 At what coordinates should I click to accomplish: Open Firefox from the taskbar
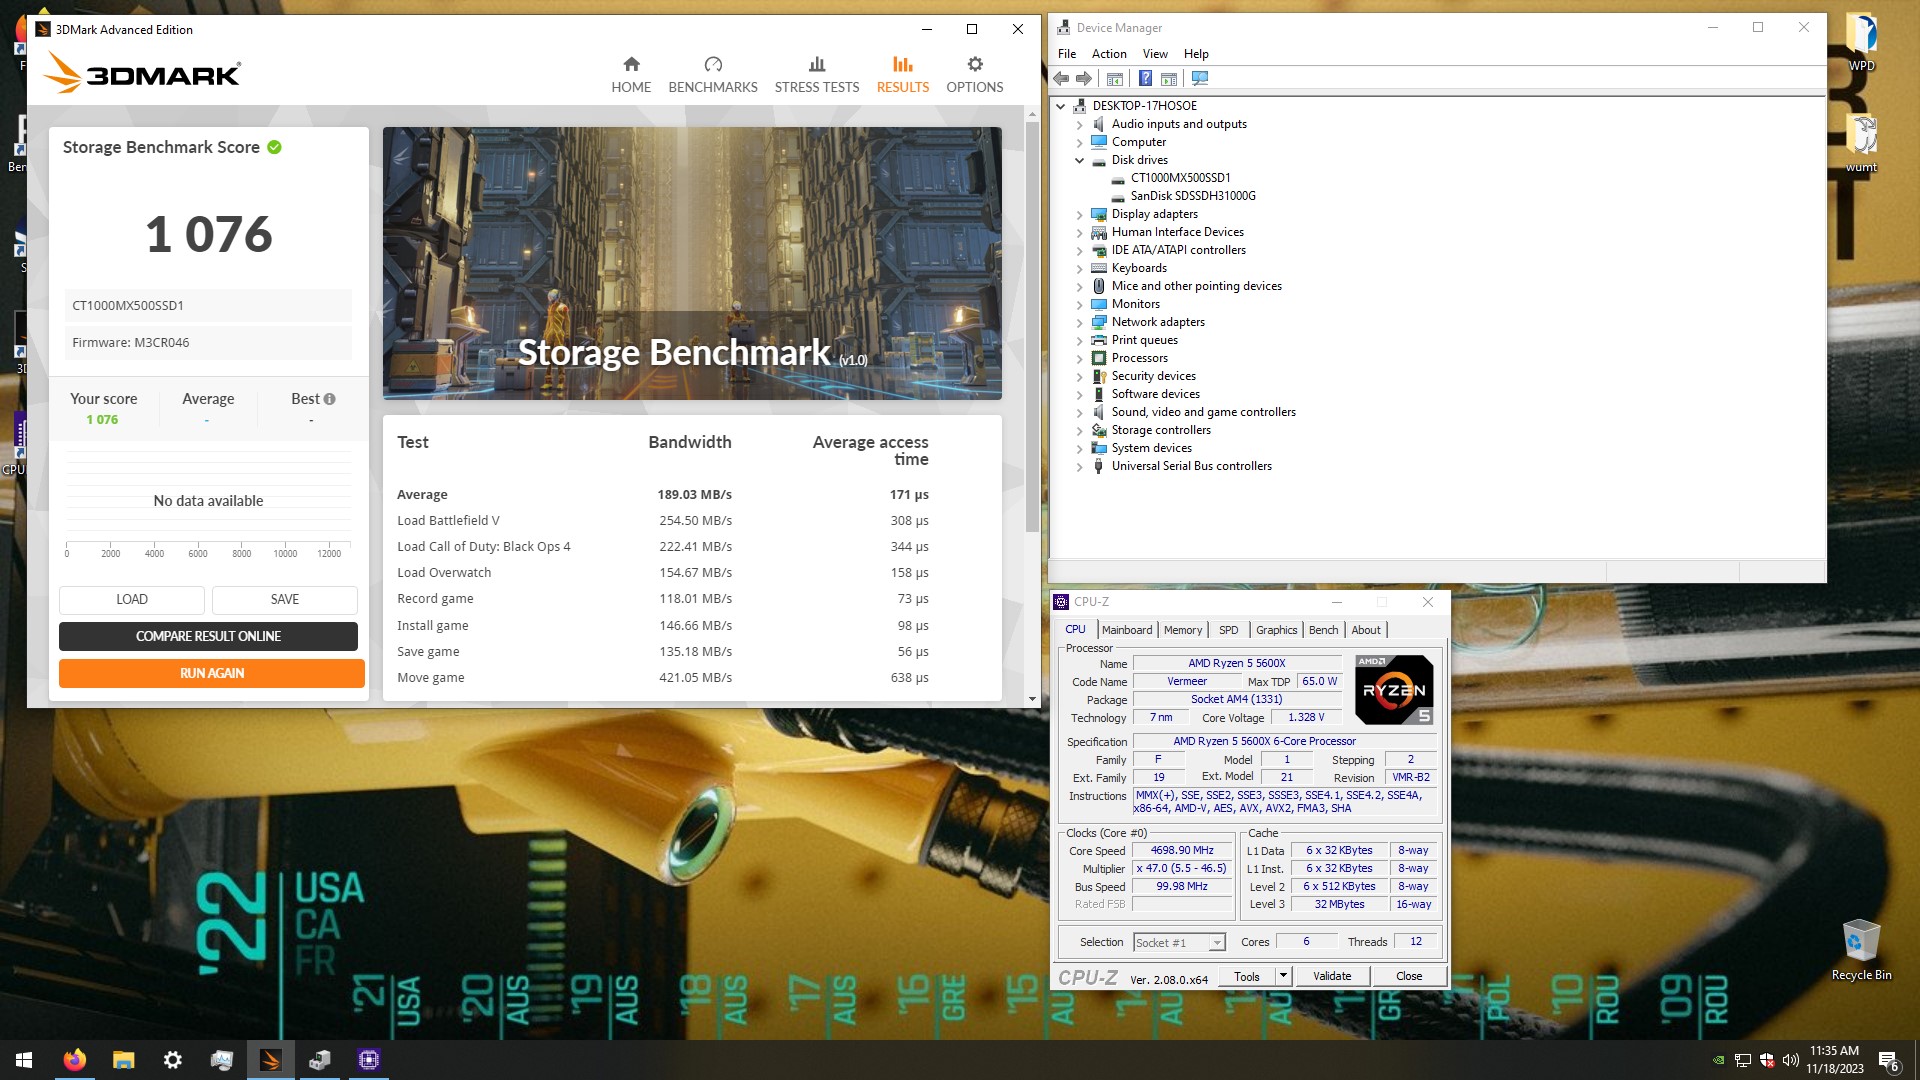click(74, 1060)
